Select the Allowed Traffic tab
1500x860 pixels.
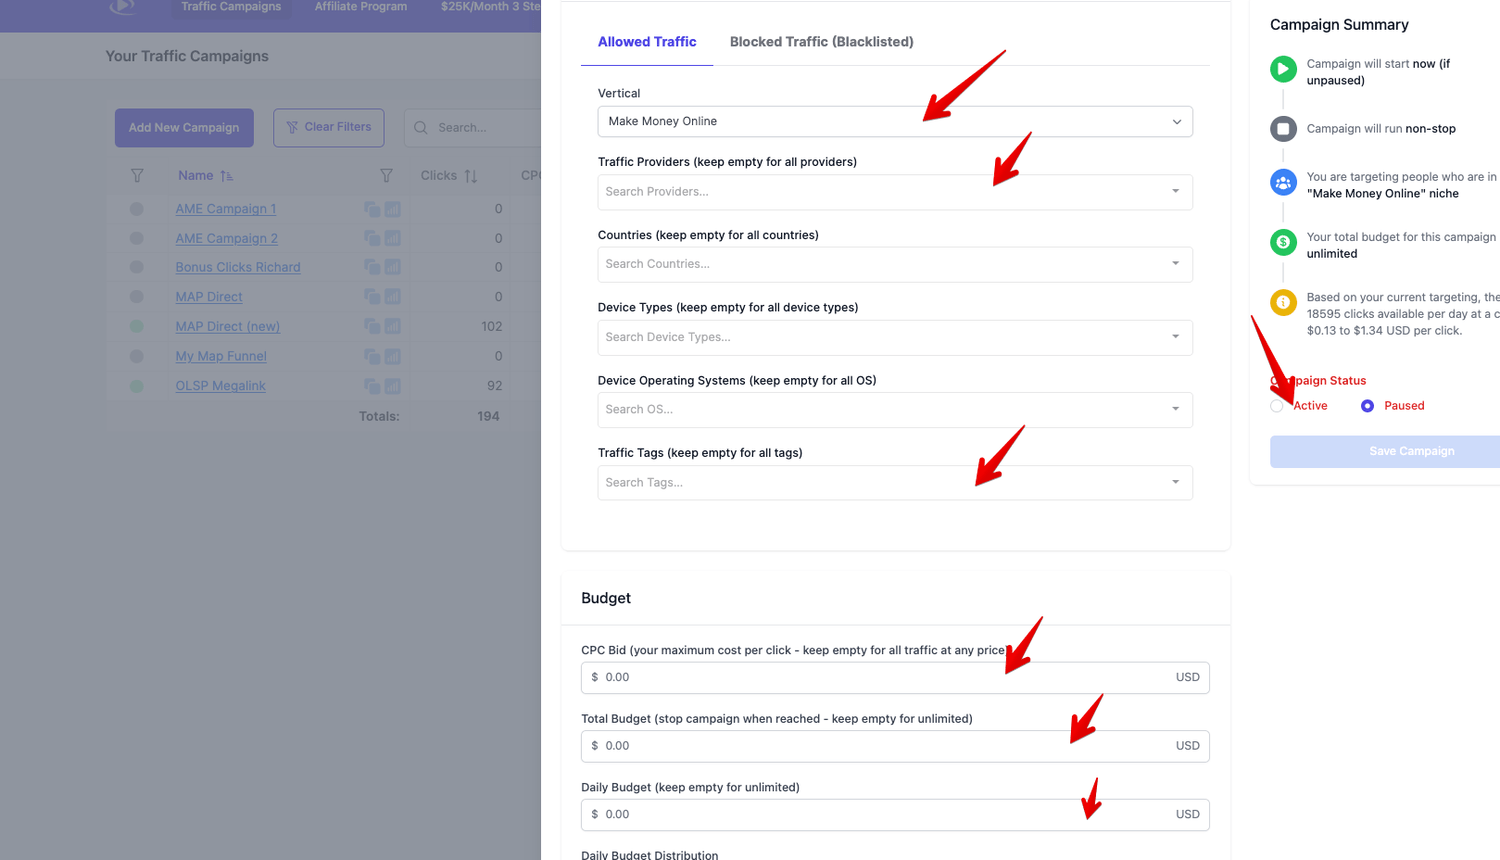[647, 42]
